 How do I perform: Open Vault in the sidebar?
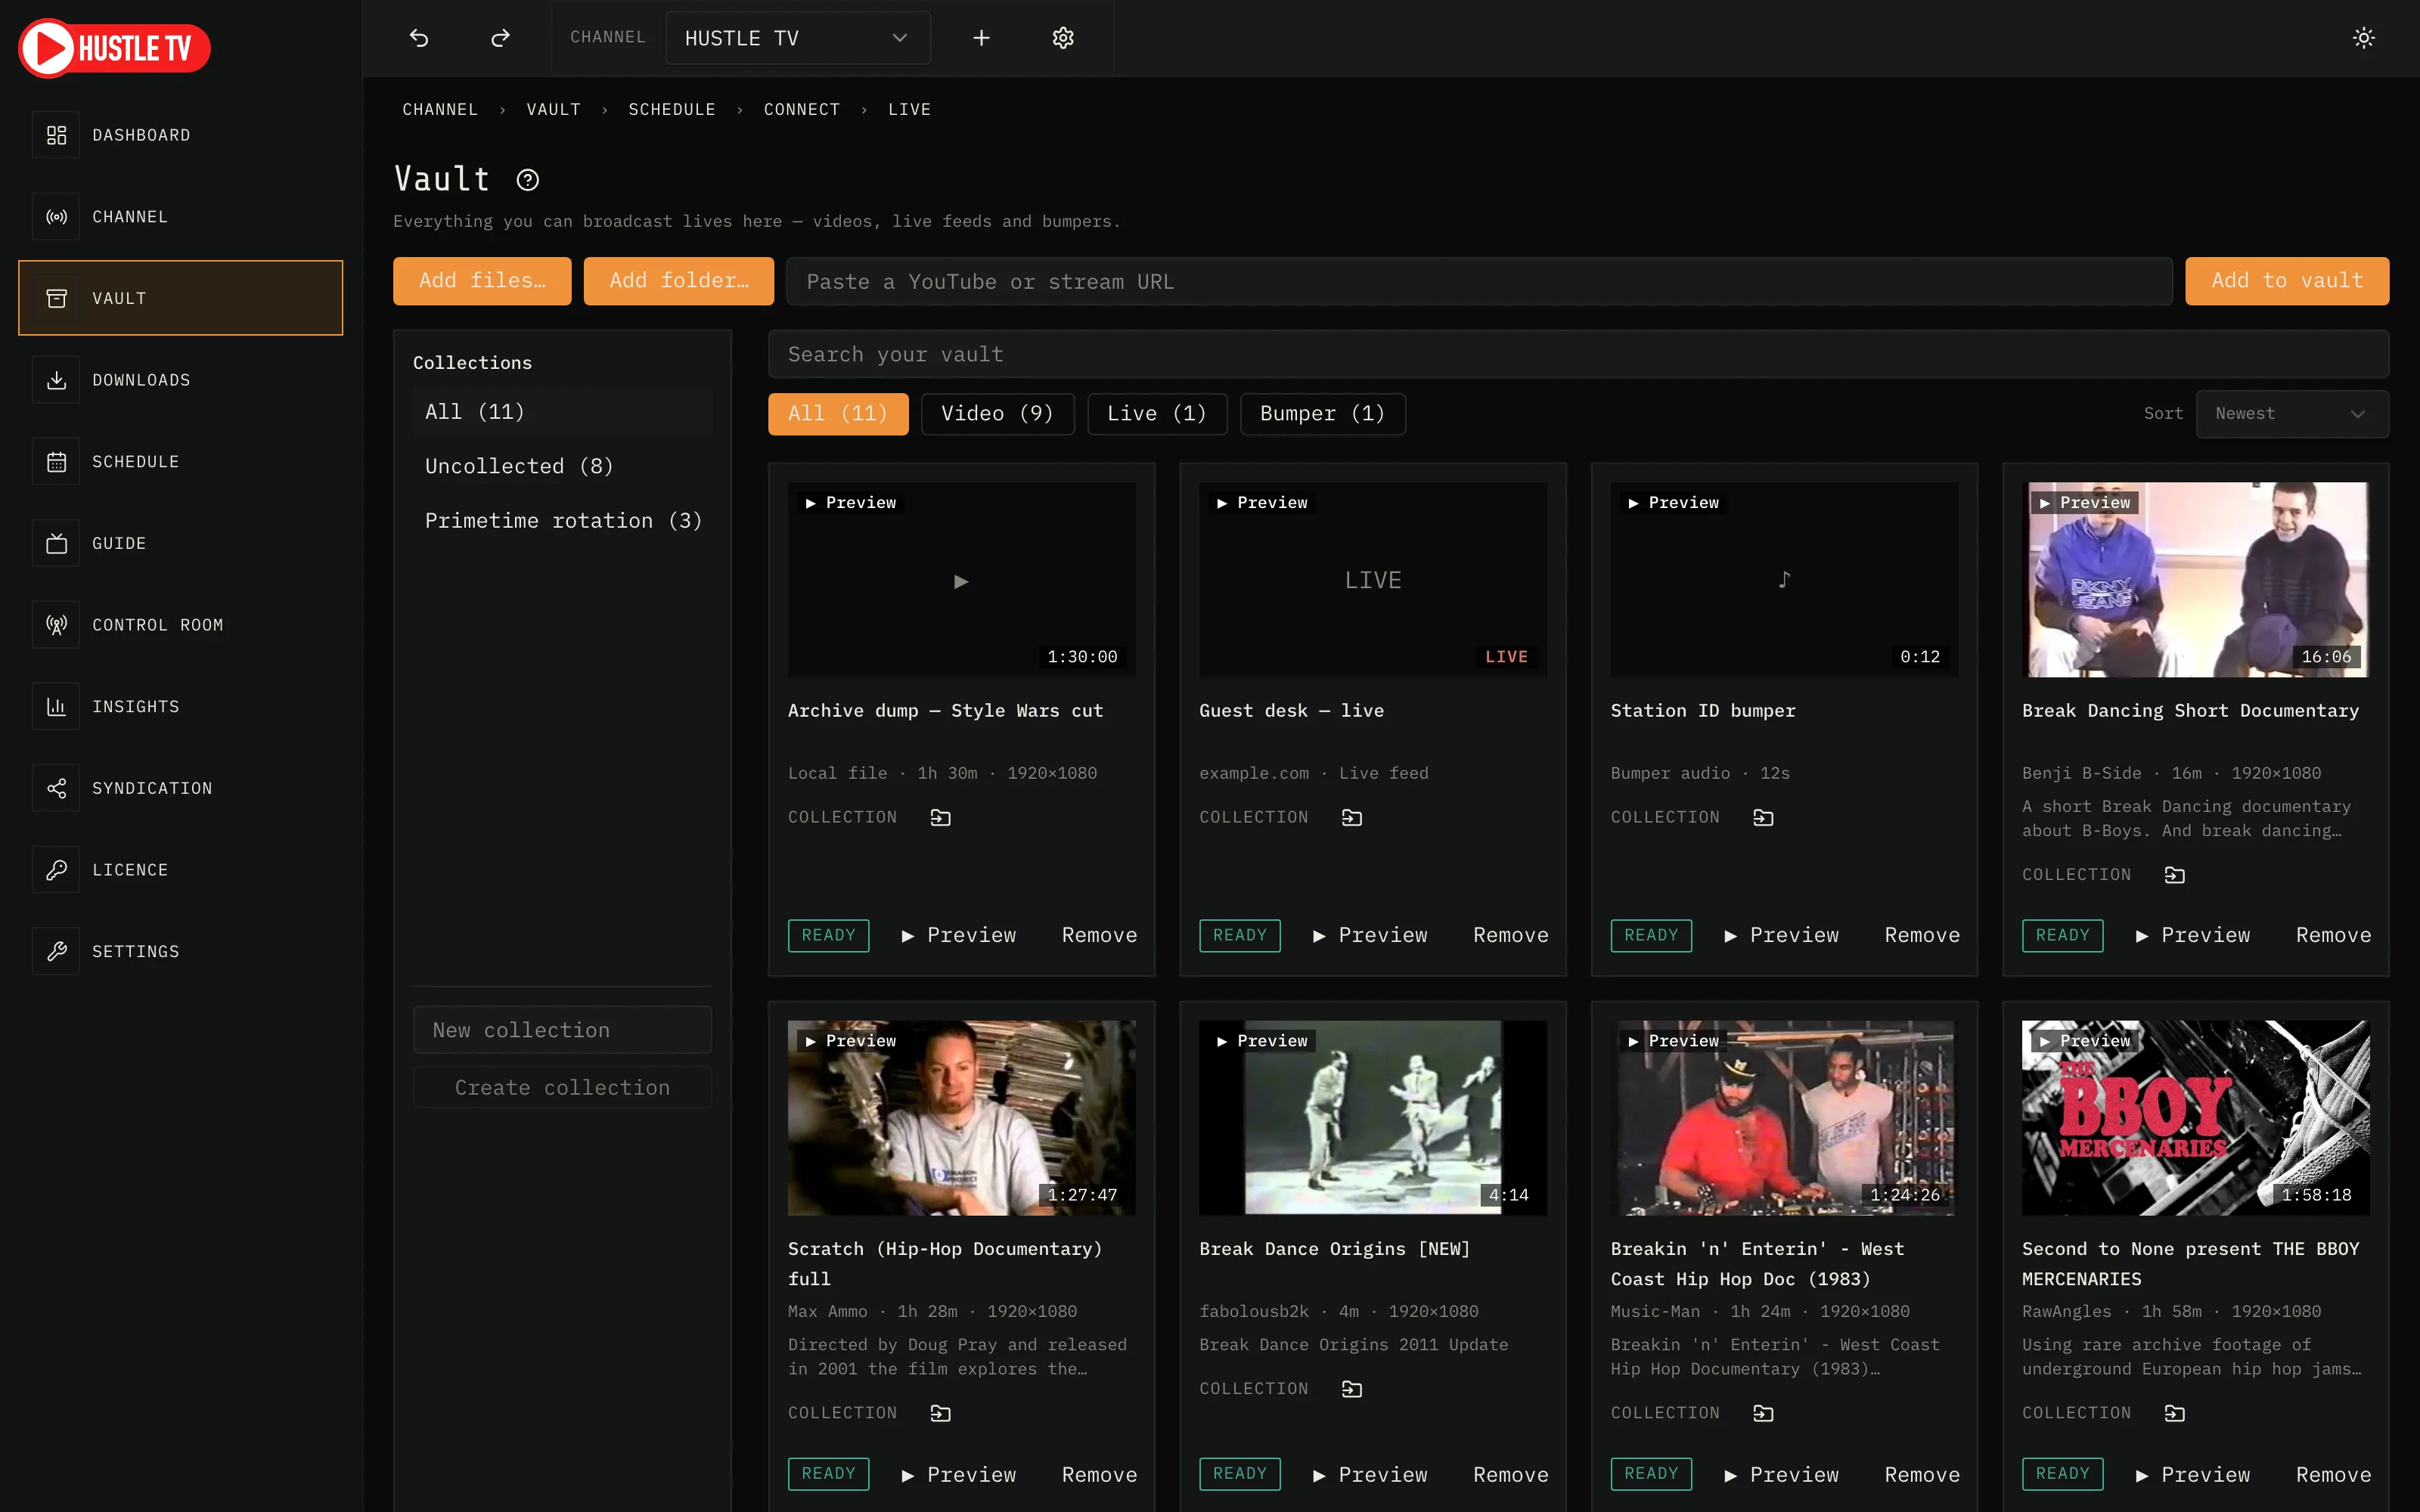(181, 298)
